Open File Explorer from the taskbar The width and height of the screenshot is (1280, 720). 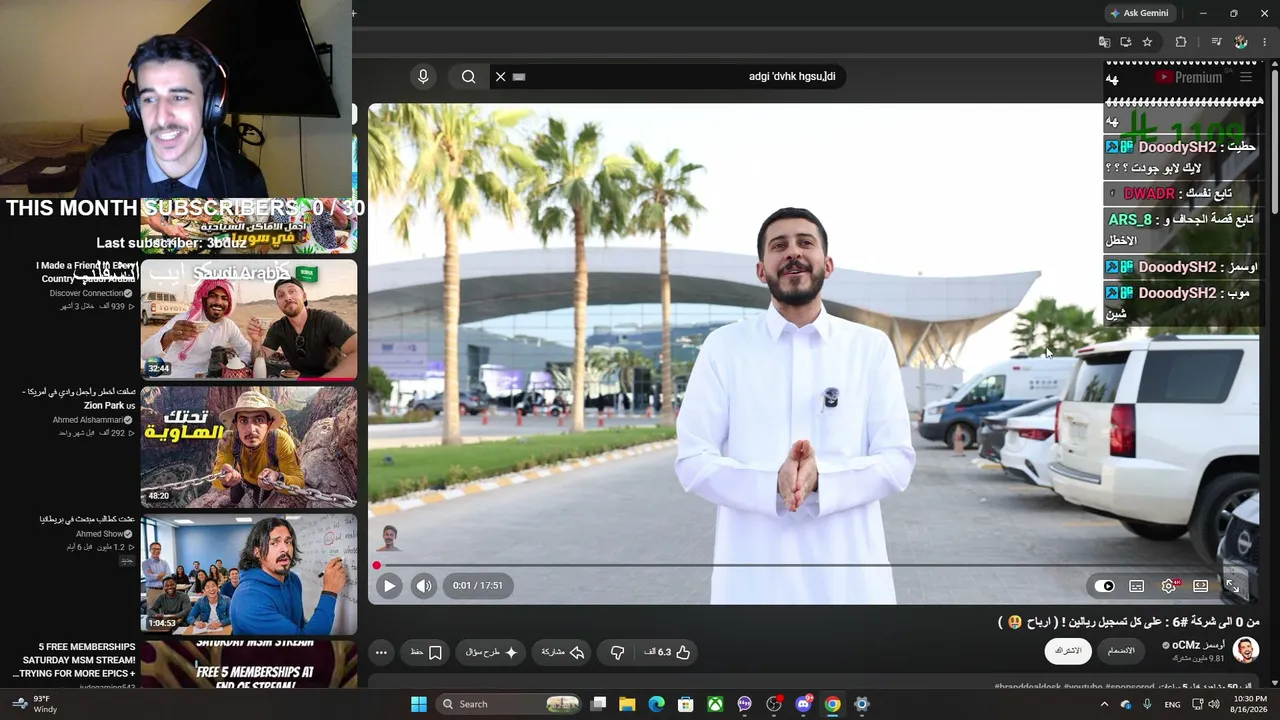[627, 704]
